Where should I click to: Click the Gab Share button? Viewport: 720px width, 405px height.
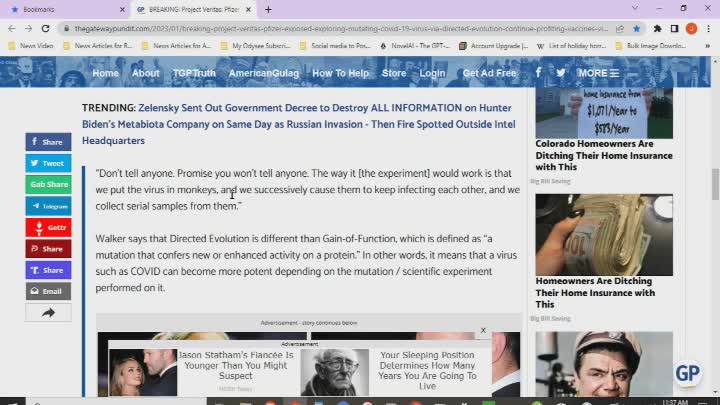[48, 184]
